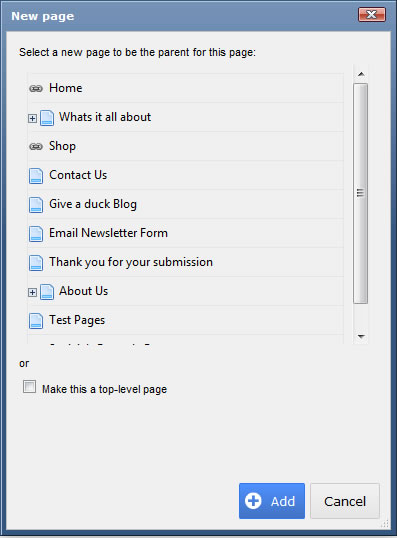The height and width of the screenshot is (538, 397).
Task: Click the page icon next to About Us
Action: coord(47,292)
